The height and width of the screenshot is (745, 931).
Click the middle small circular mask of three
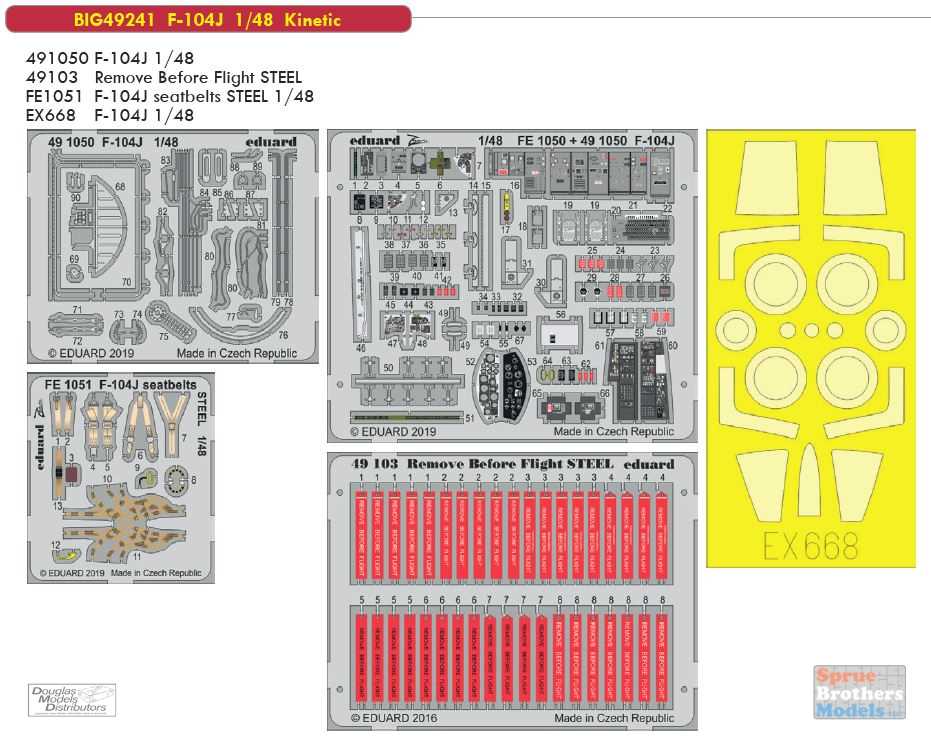pos(811,330)
